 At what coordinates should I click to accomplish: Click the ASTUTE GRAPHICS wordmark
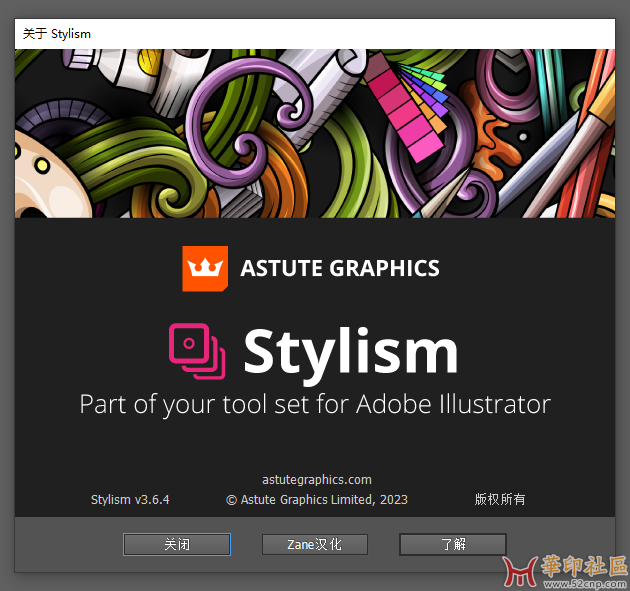(340, 268)
